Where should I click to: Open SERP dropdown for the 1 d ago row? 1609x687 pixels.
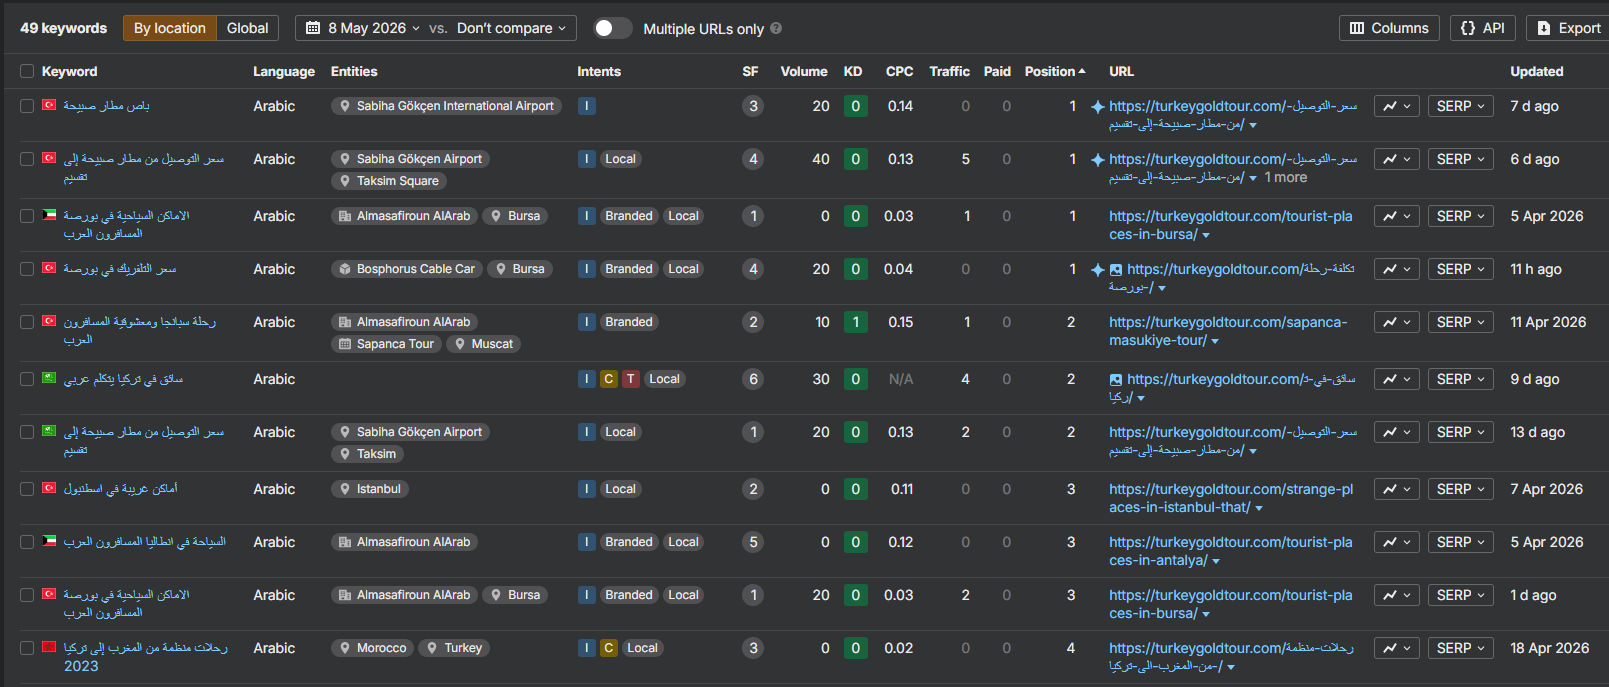(1460, 595)
